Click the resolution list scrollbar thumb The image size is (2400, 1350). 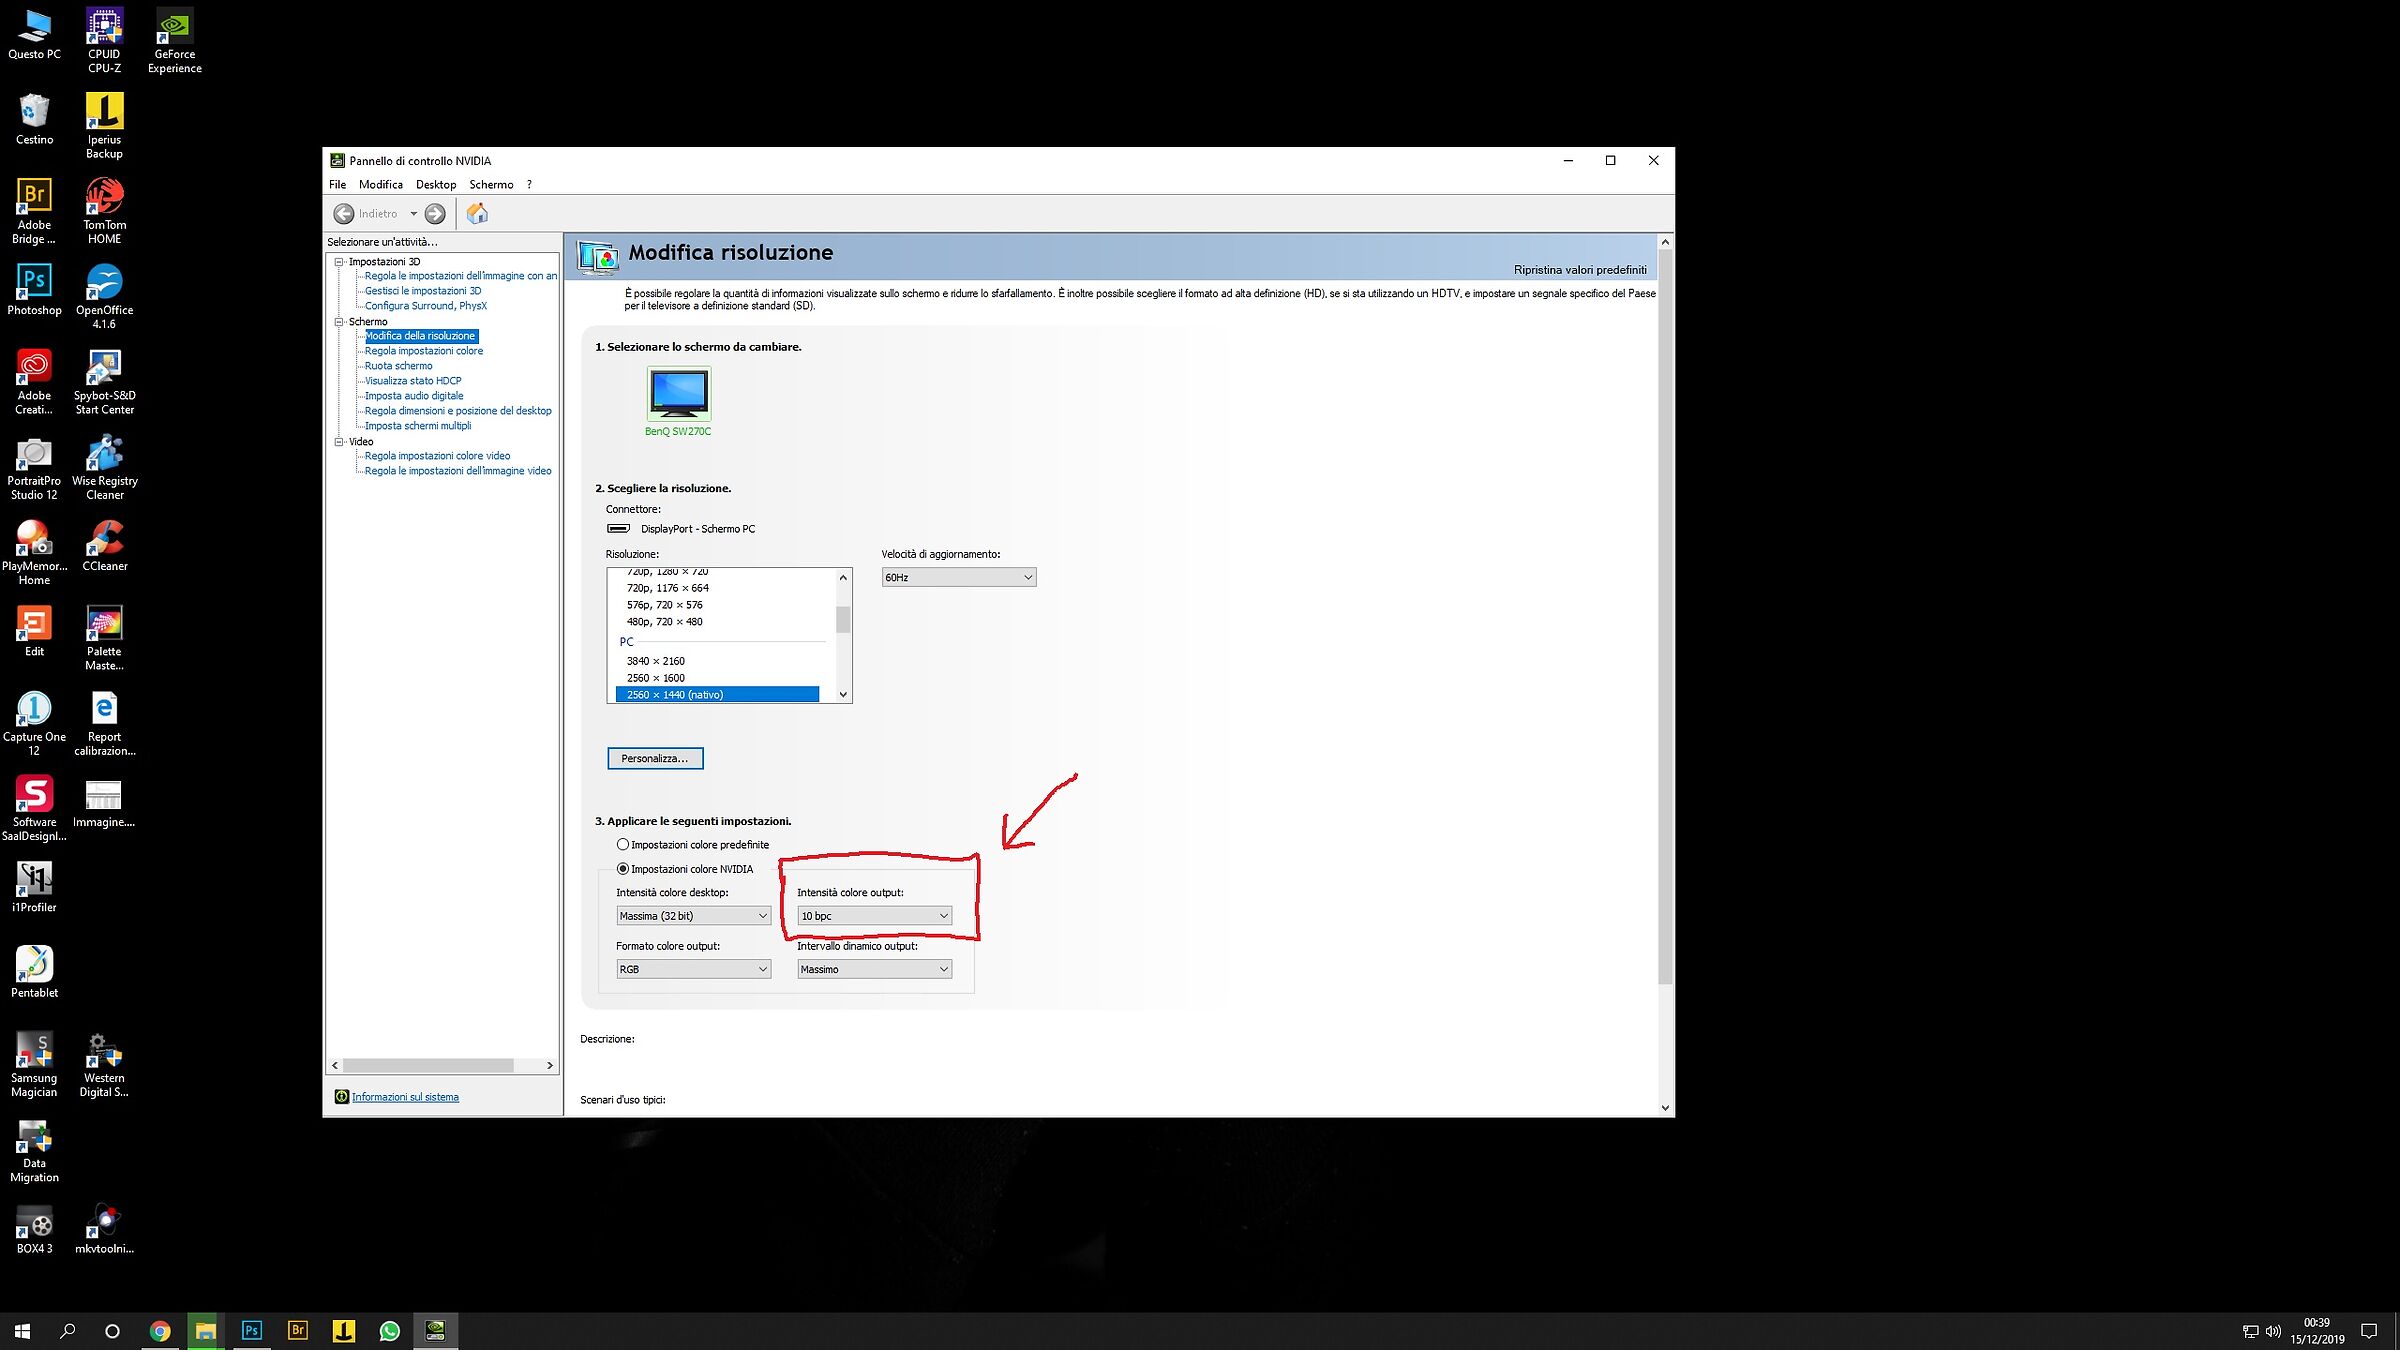843,620
